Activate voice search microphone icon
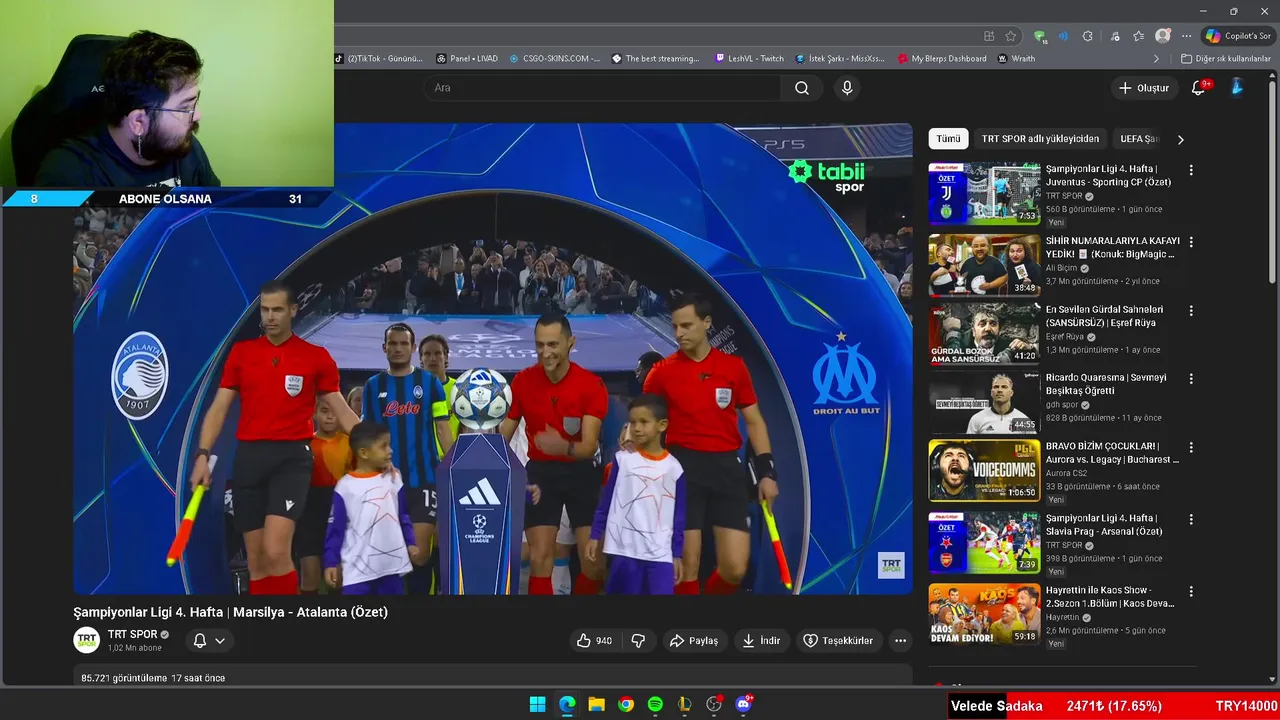Screen dimensions: 1280x720 (847, 88)
